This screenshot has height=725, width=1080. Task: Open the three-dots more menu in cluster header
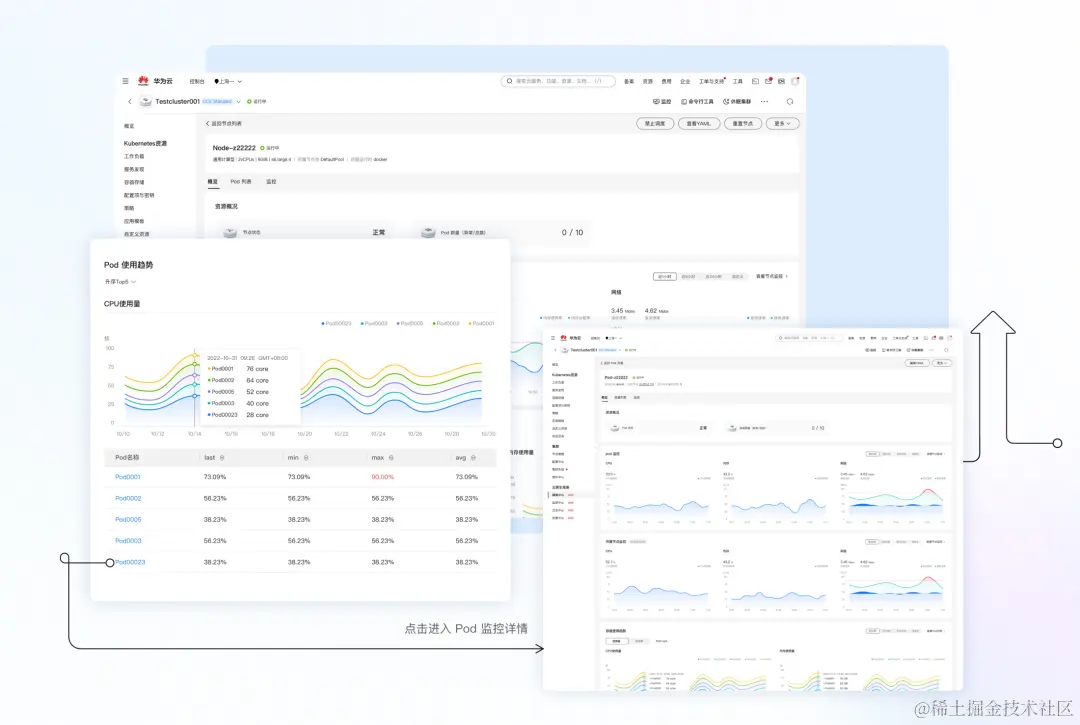[x=765, y=101]
